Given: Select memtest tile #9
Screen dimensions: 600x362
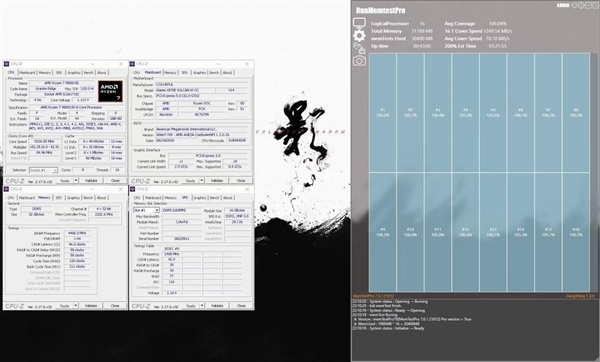Looking at the screenshot, I should point(383,232).
